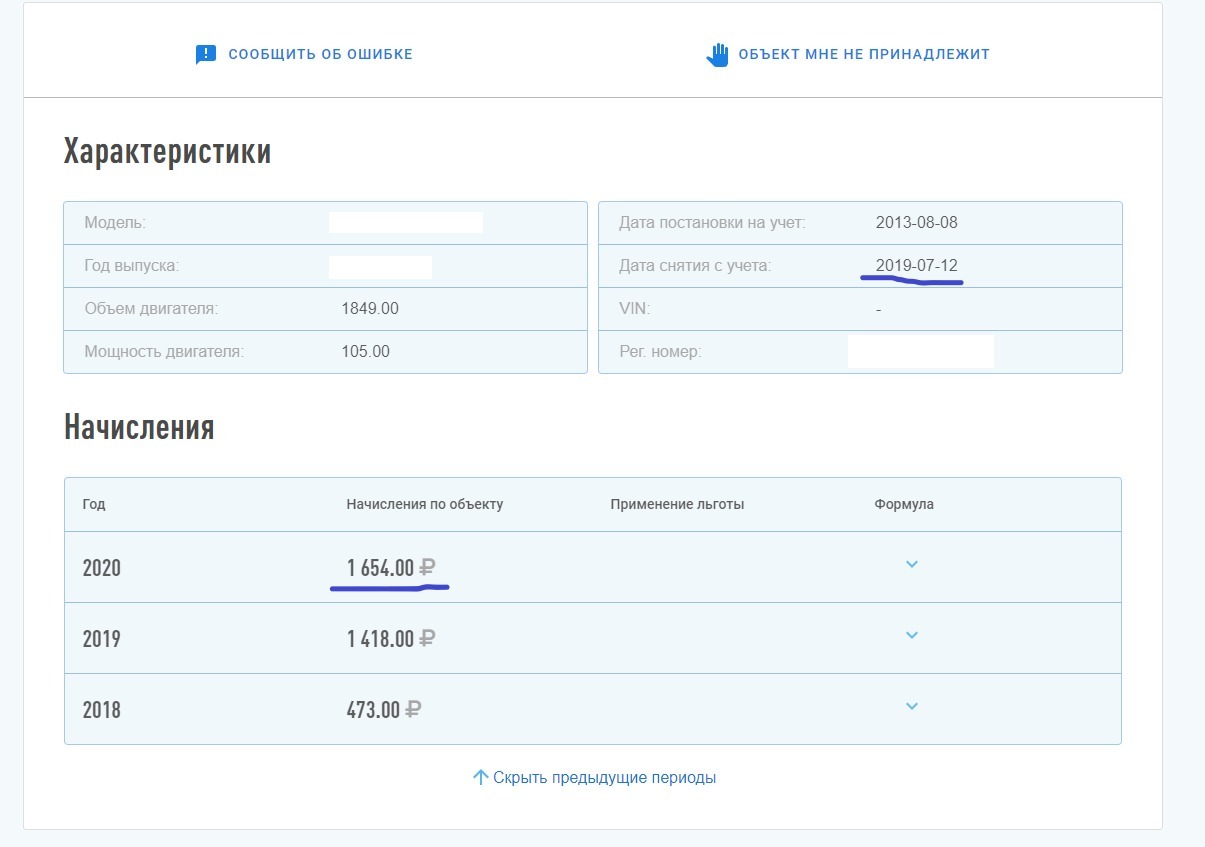Click the exclamation speech-bubble report icon
The height and width of the screenshot is (847, 1205).
(x=206, y=54)
